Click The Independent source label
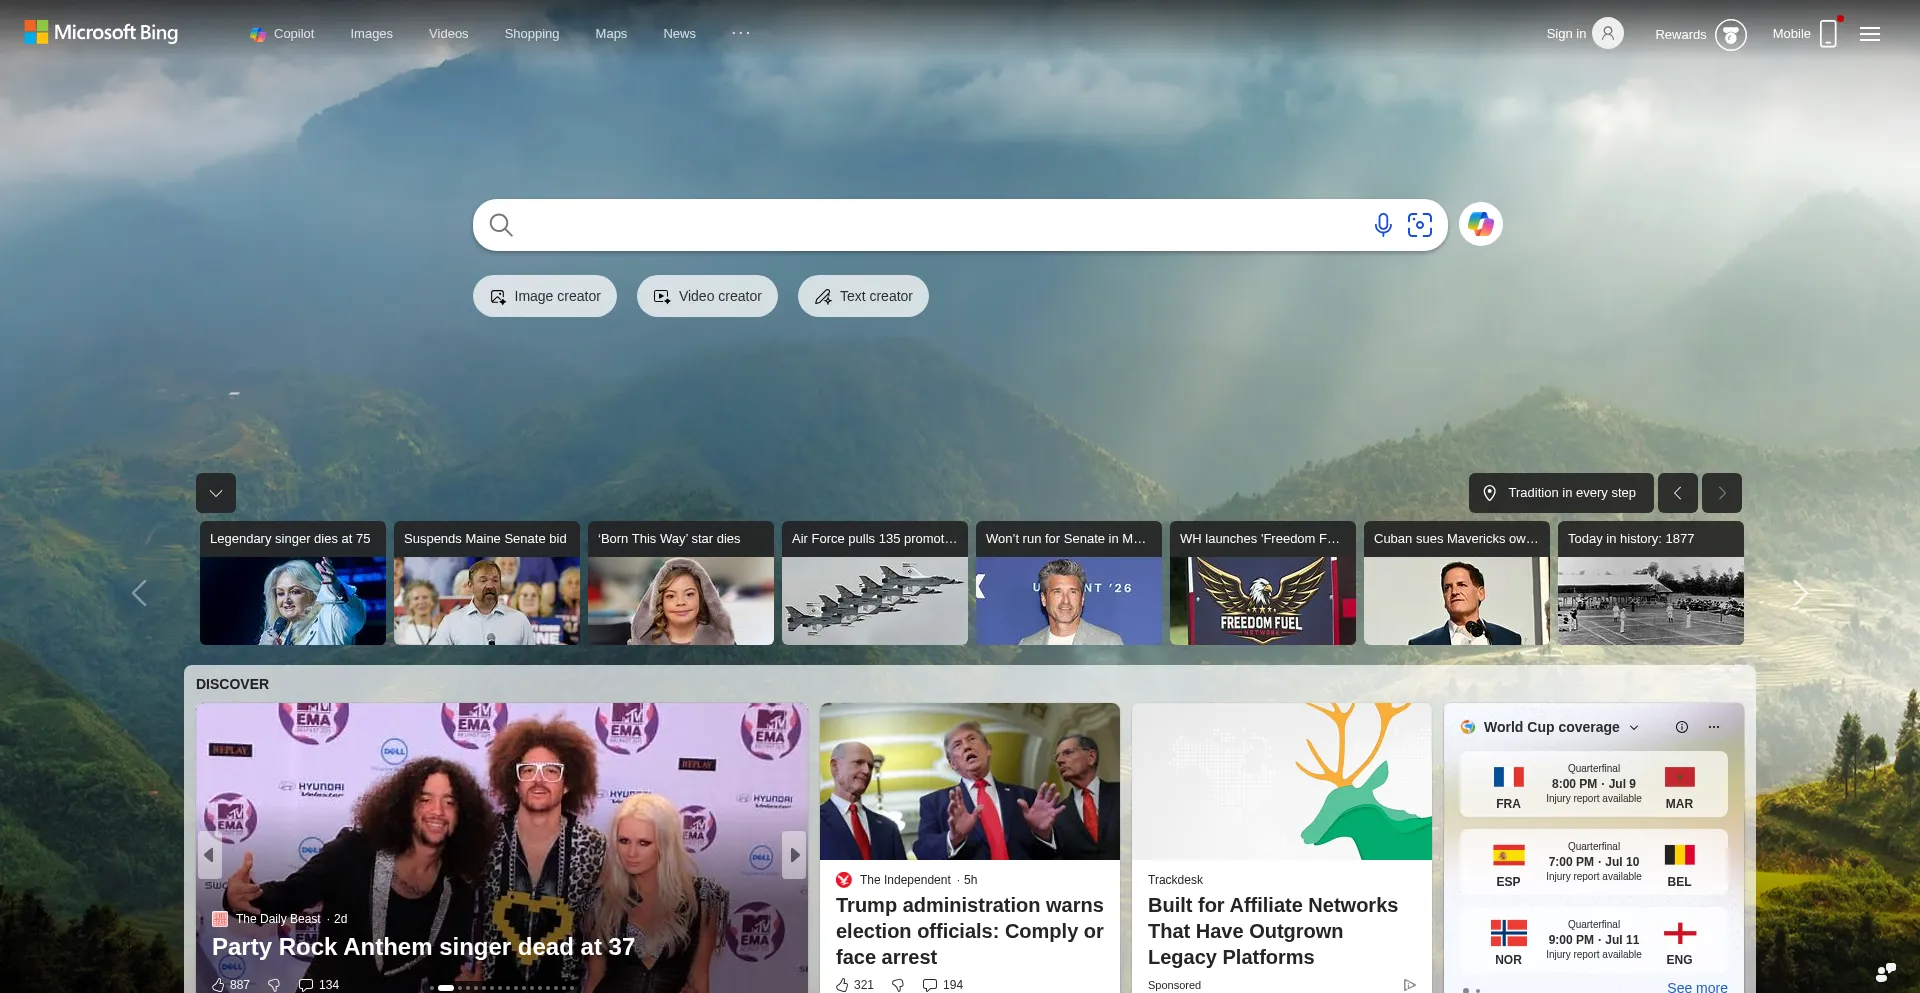The image size is (1920, 993). click(905, 880)
